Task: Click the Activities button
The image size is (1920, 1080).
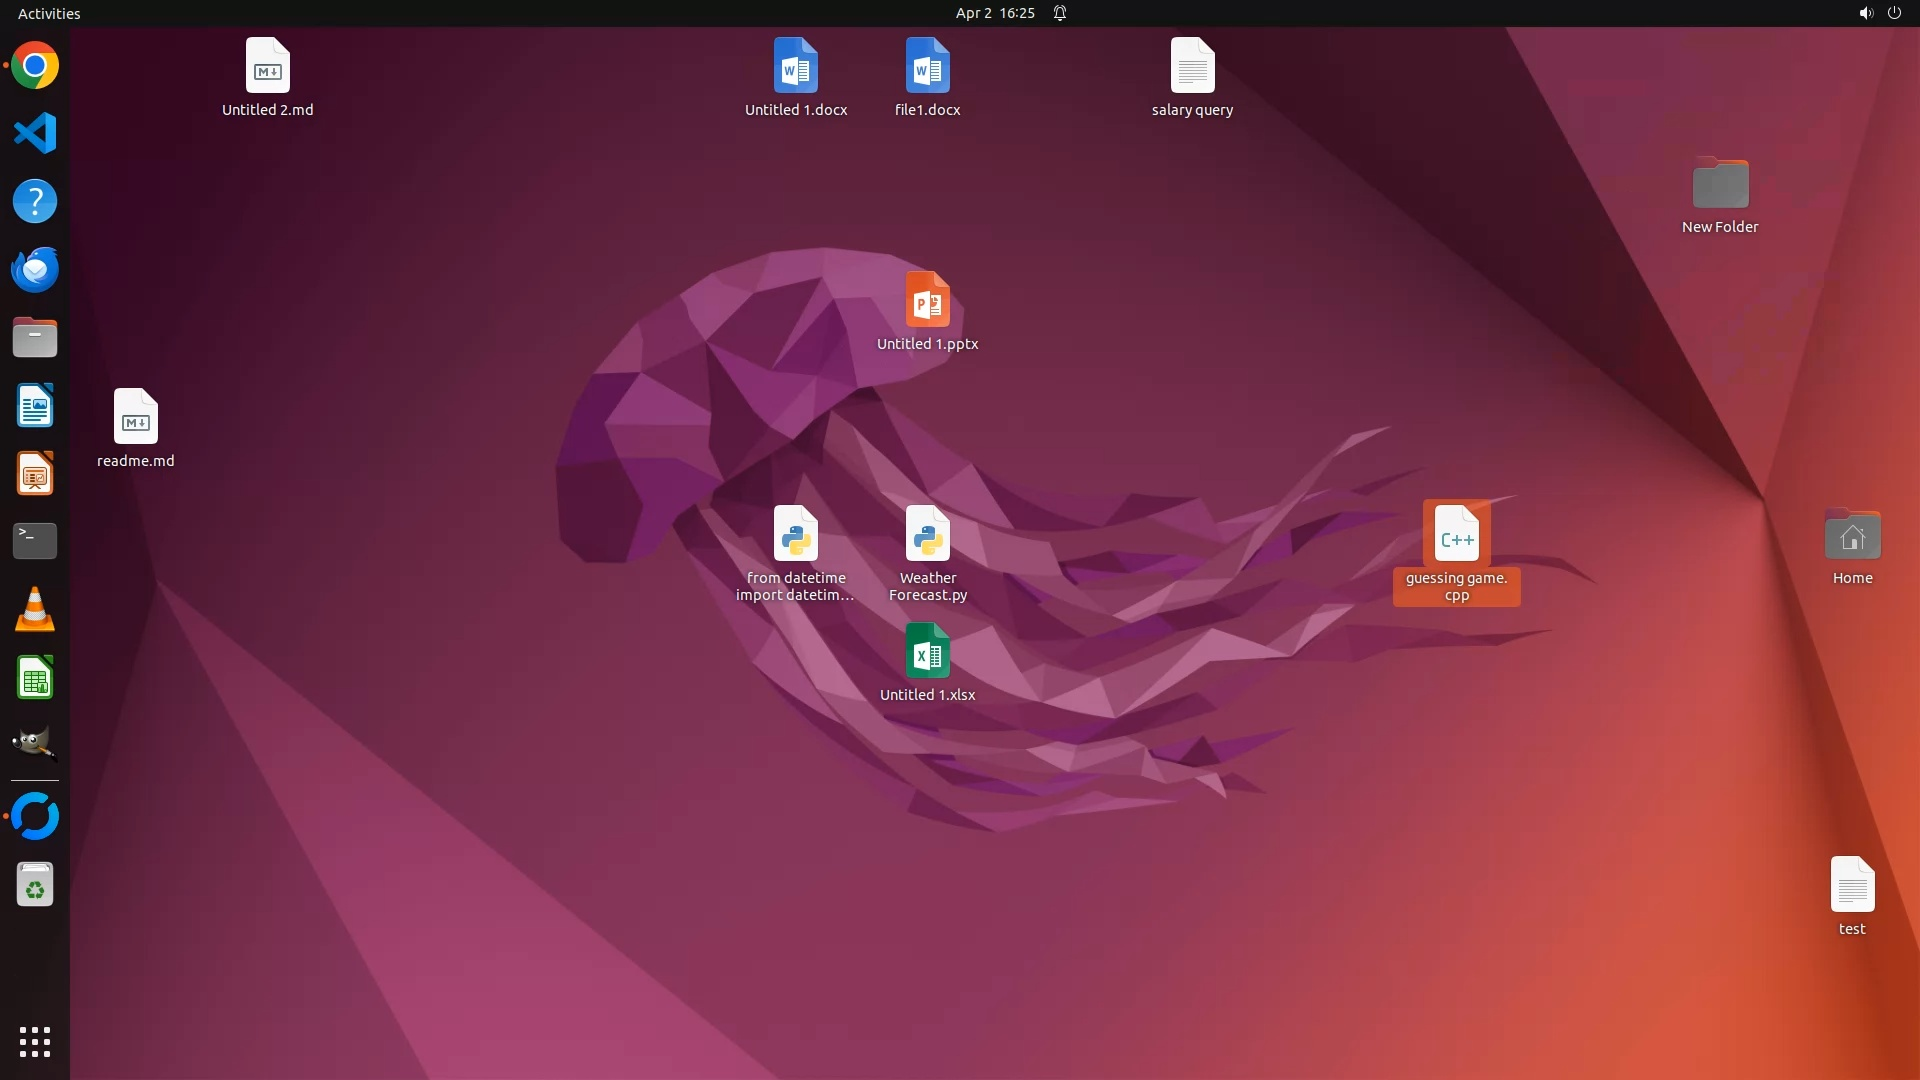Action: point(49,13)
